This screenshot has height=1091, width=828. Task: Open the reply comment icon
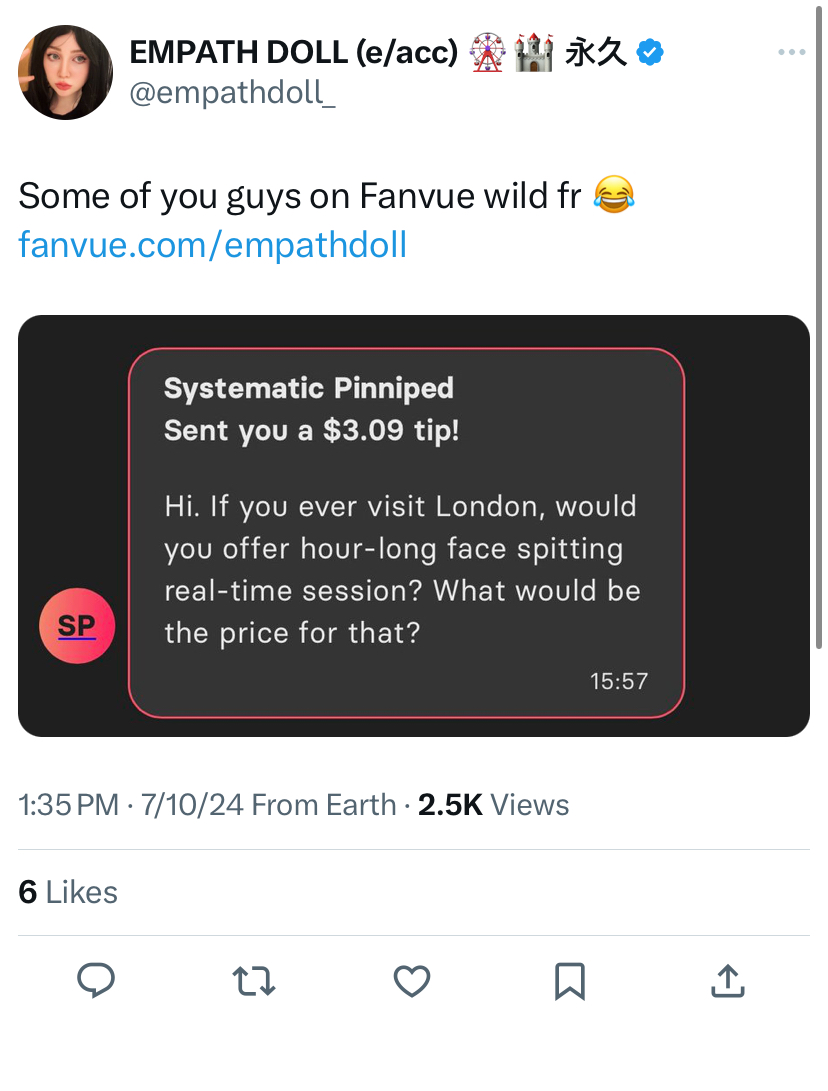[95, 981]
